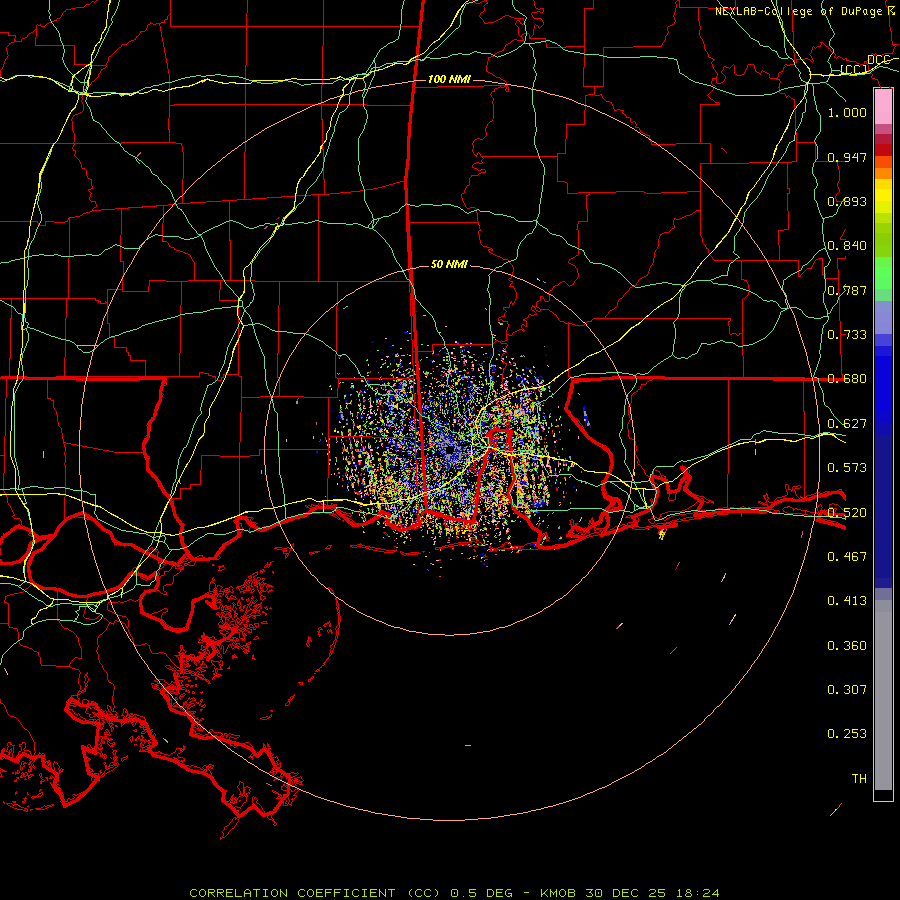The height and width of the screenshot is (900, 900).
Task: Click the 0.307 scale value
Action: click(847, 690)
